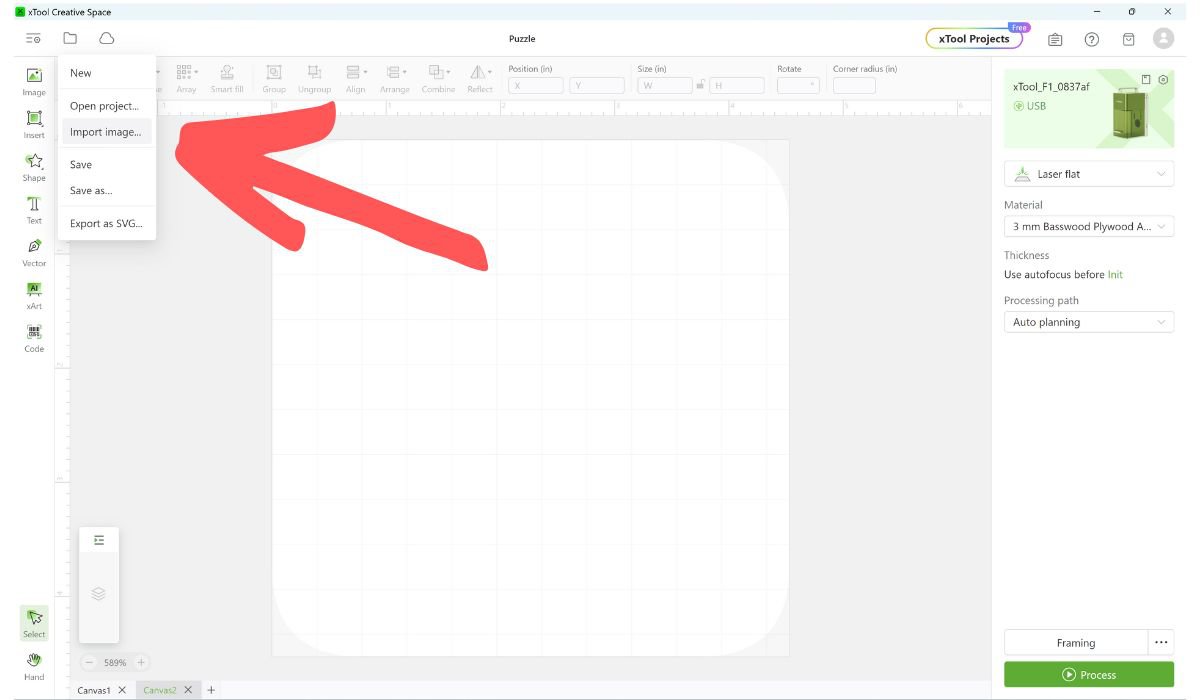Click the Framing button
Image resolution: width=1200 pixels, height=700 pixels.
tap(1075, 643)
